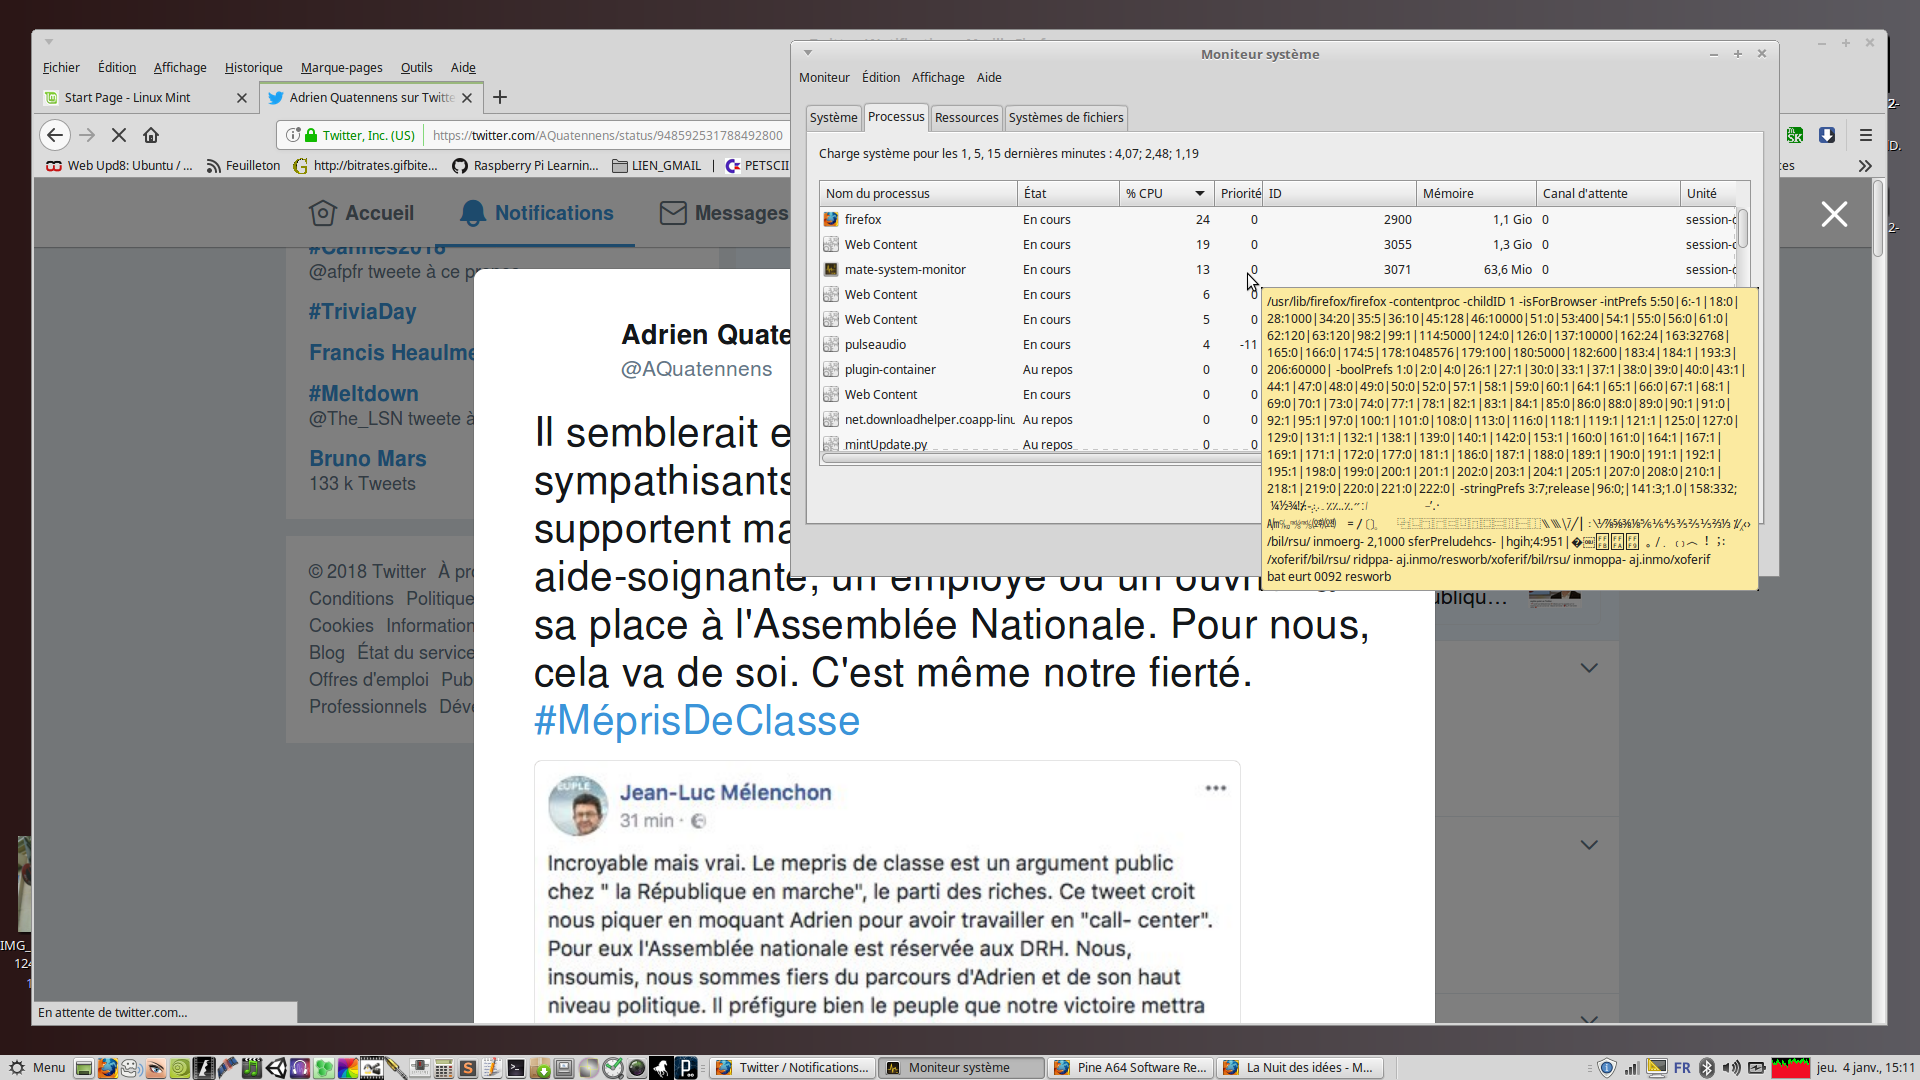
Task: Select the pulseaudio process row
Action: pyautogui.click(x=875, y=345)
